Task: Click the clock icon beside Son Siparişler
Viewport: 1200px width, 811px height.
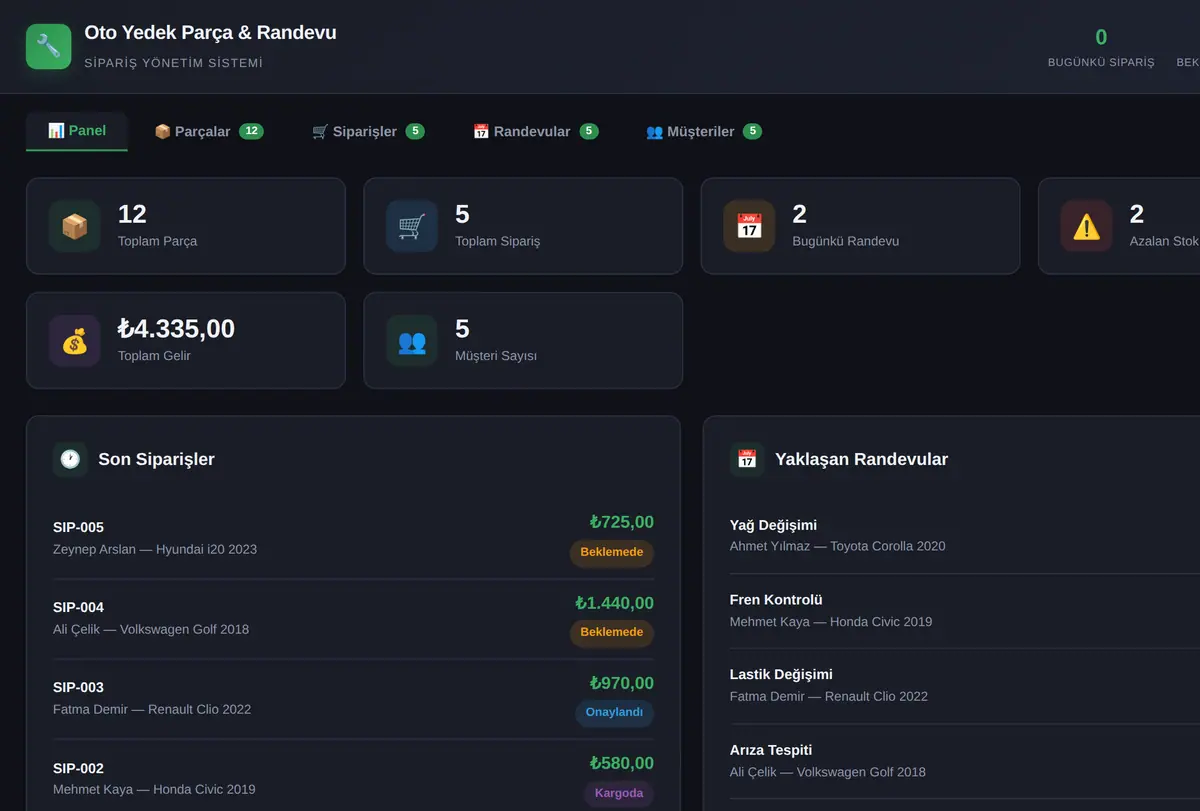Action: point(70,459)
